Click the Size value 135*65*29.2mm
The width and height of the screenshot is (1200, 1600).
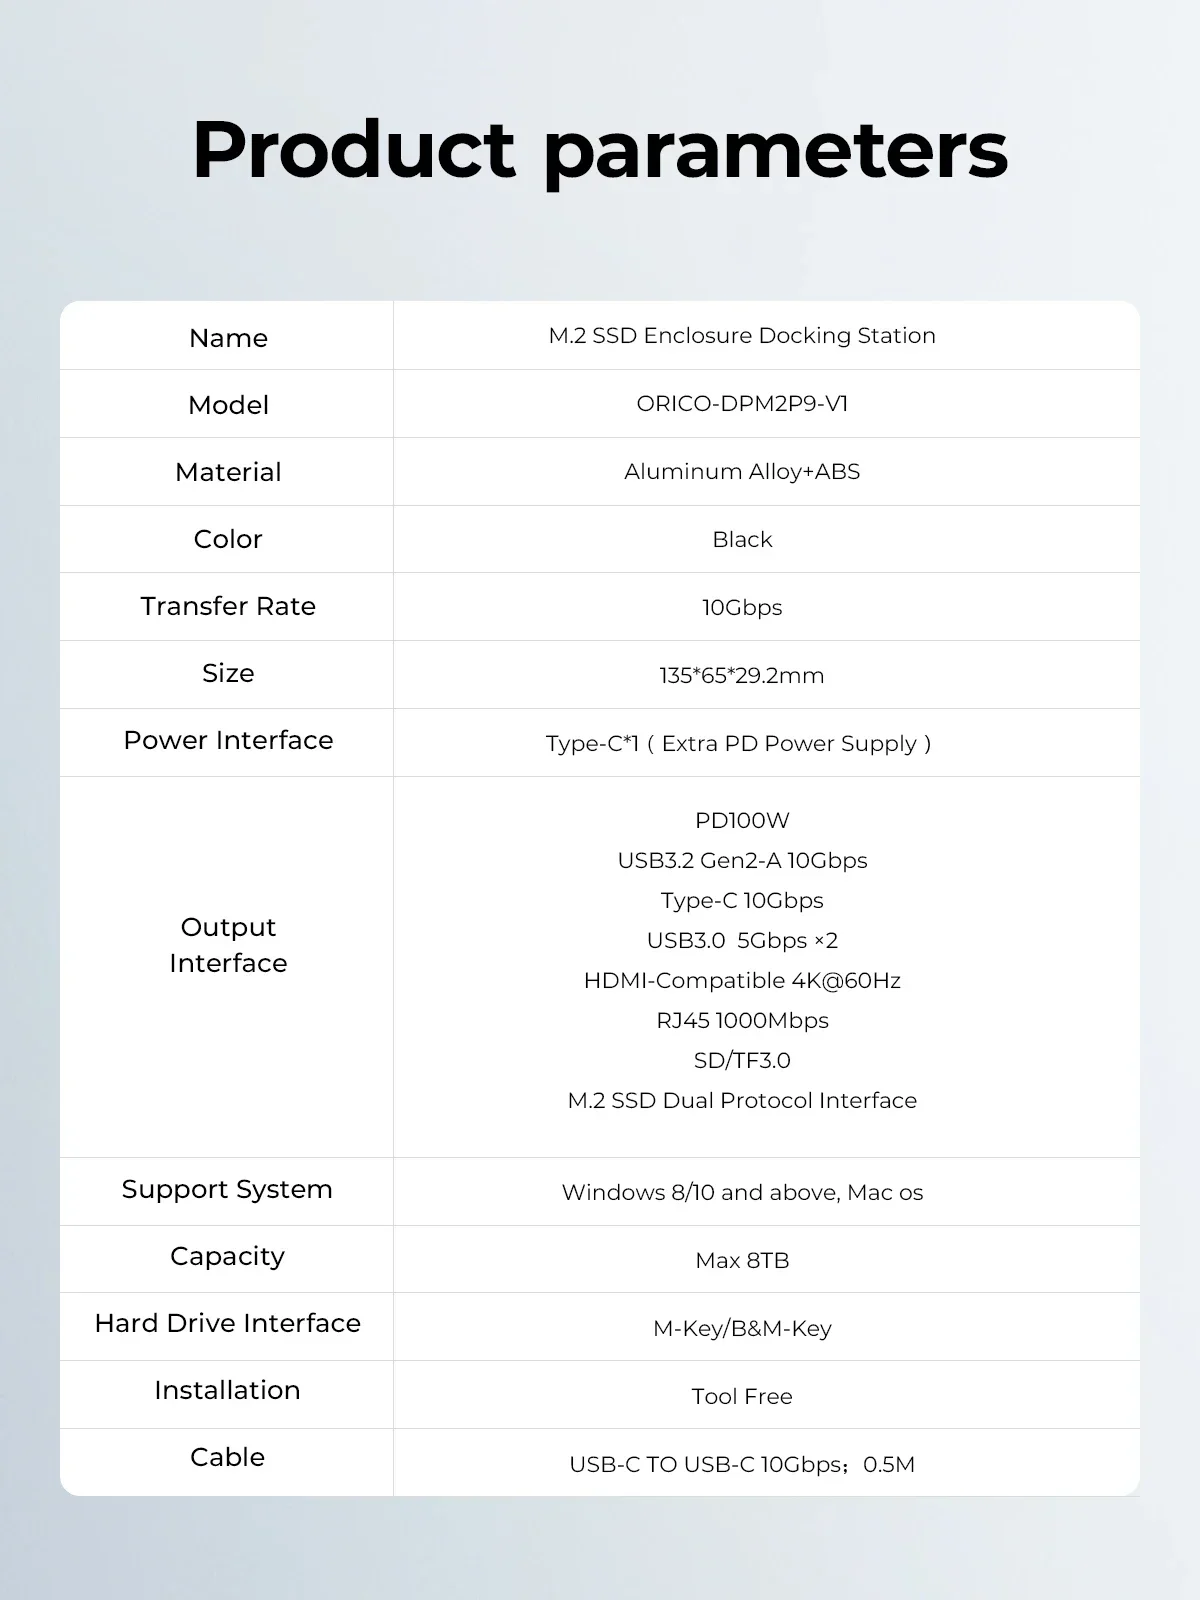[742, 676]
